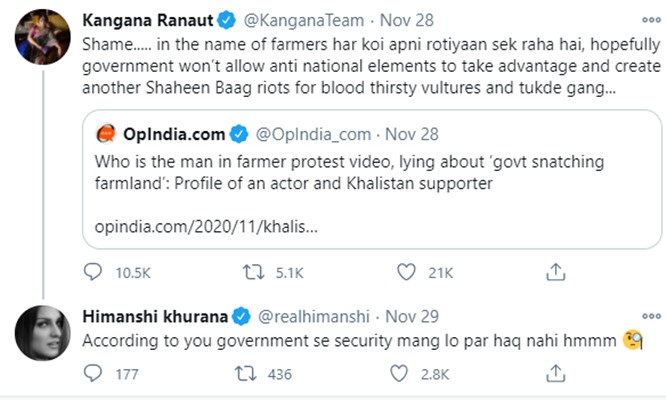The width and height of the screenshot is (666, 400).
Task: Like Kangana Ranaut's tweet
Action: coord(406,271)
